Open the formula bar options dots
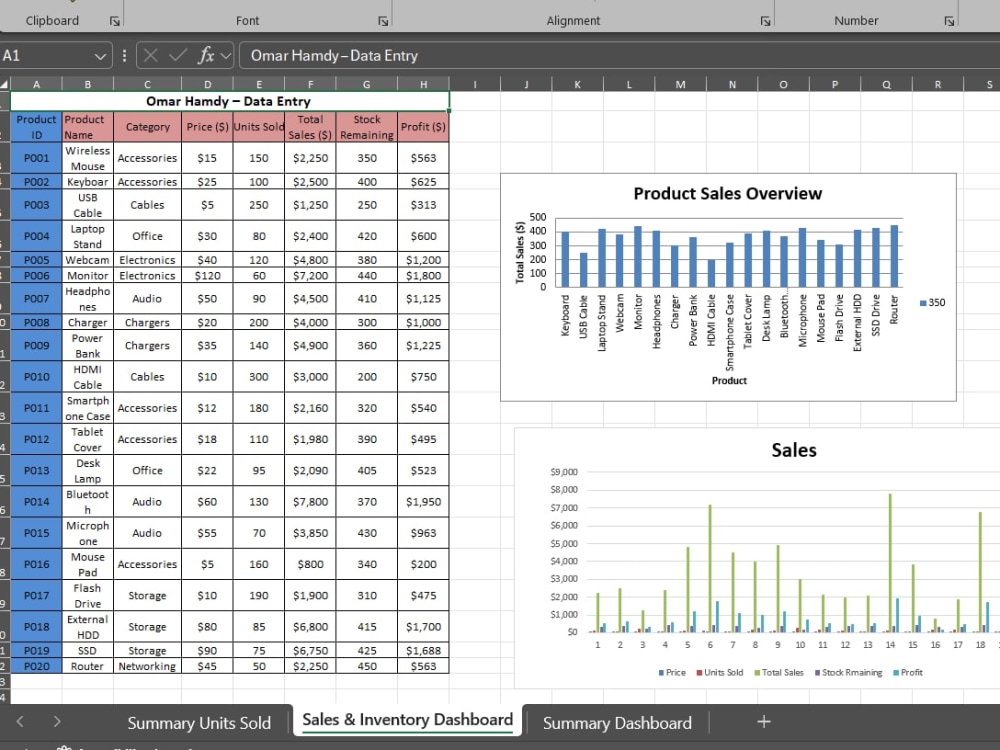The width and height of the screenshot is (1000, 750). click(x=124, y=55)
